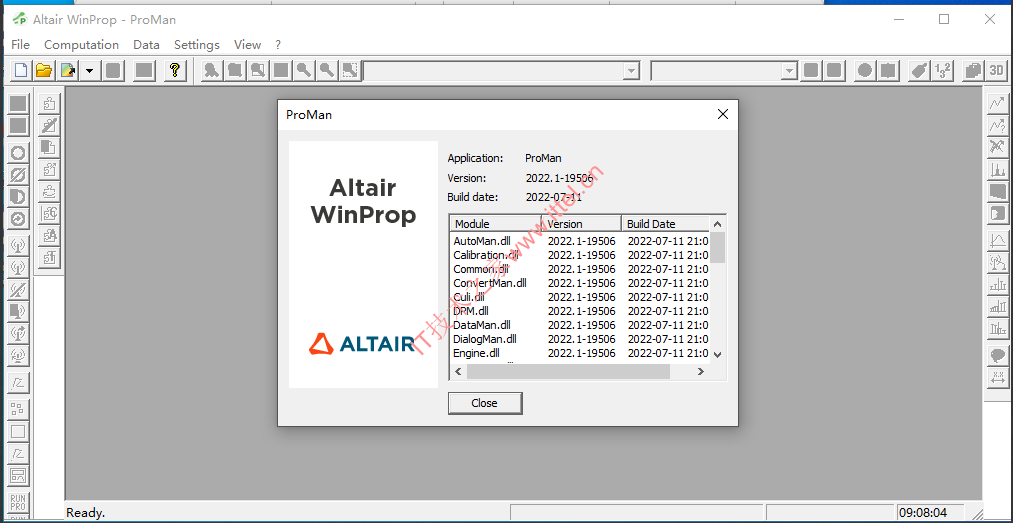1013x523 pixels.
Task: Select the Calibration.dll row
Action: (580, 255)
